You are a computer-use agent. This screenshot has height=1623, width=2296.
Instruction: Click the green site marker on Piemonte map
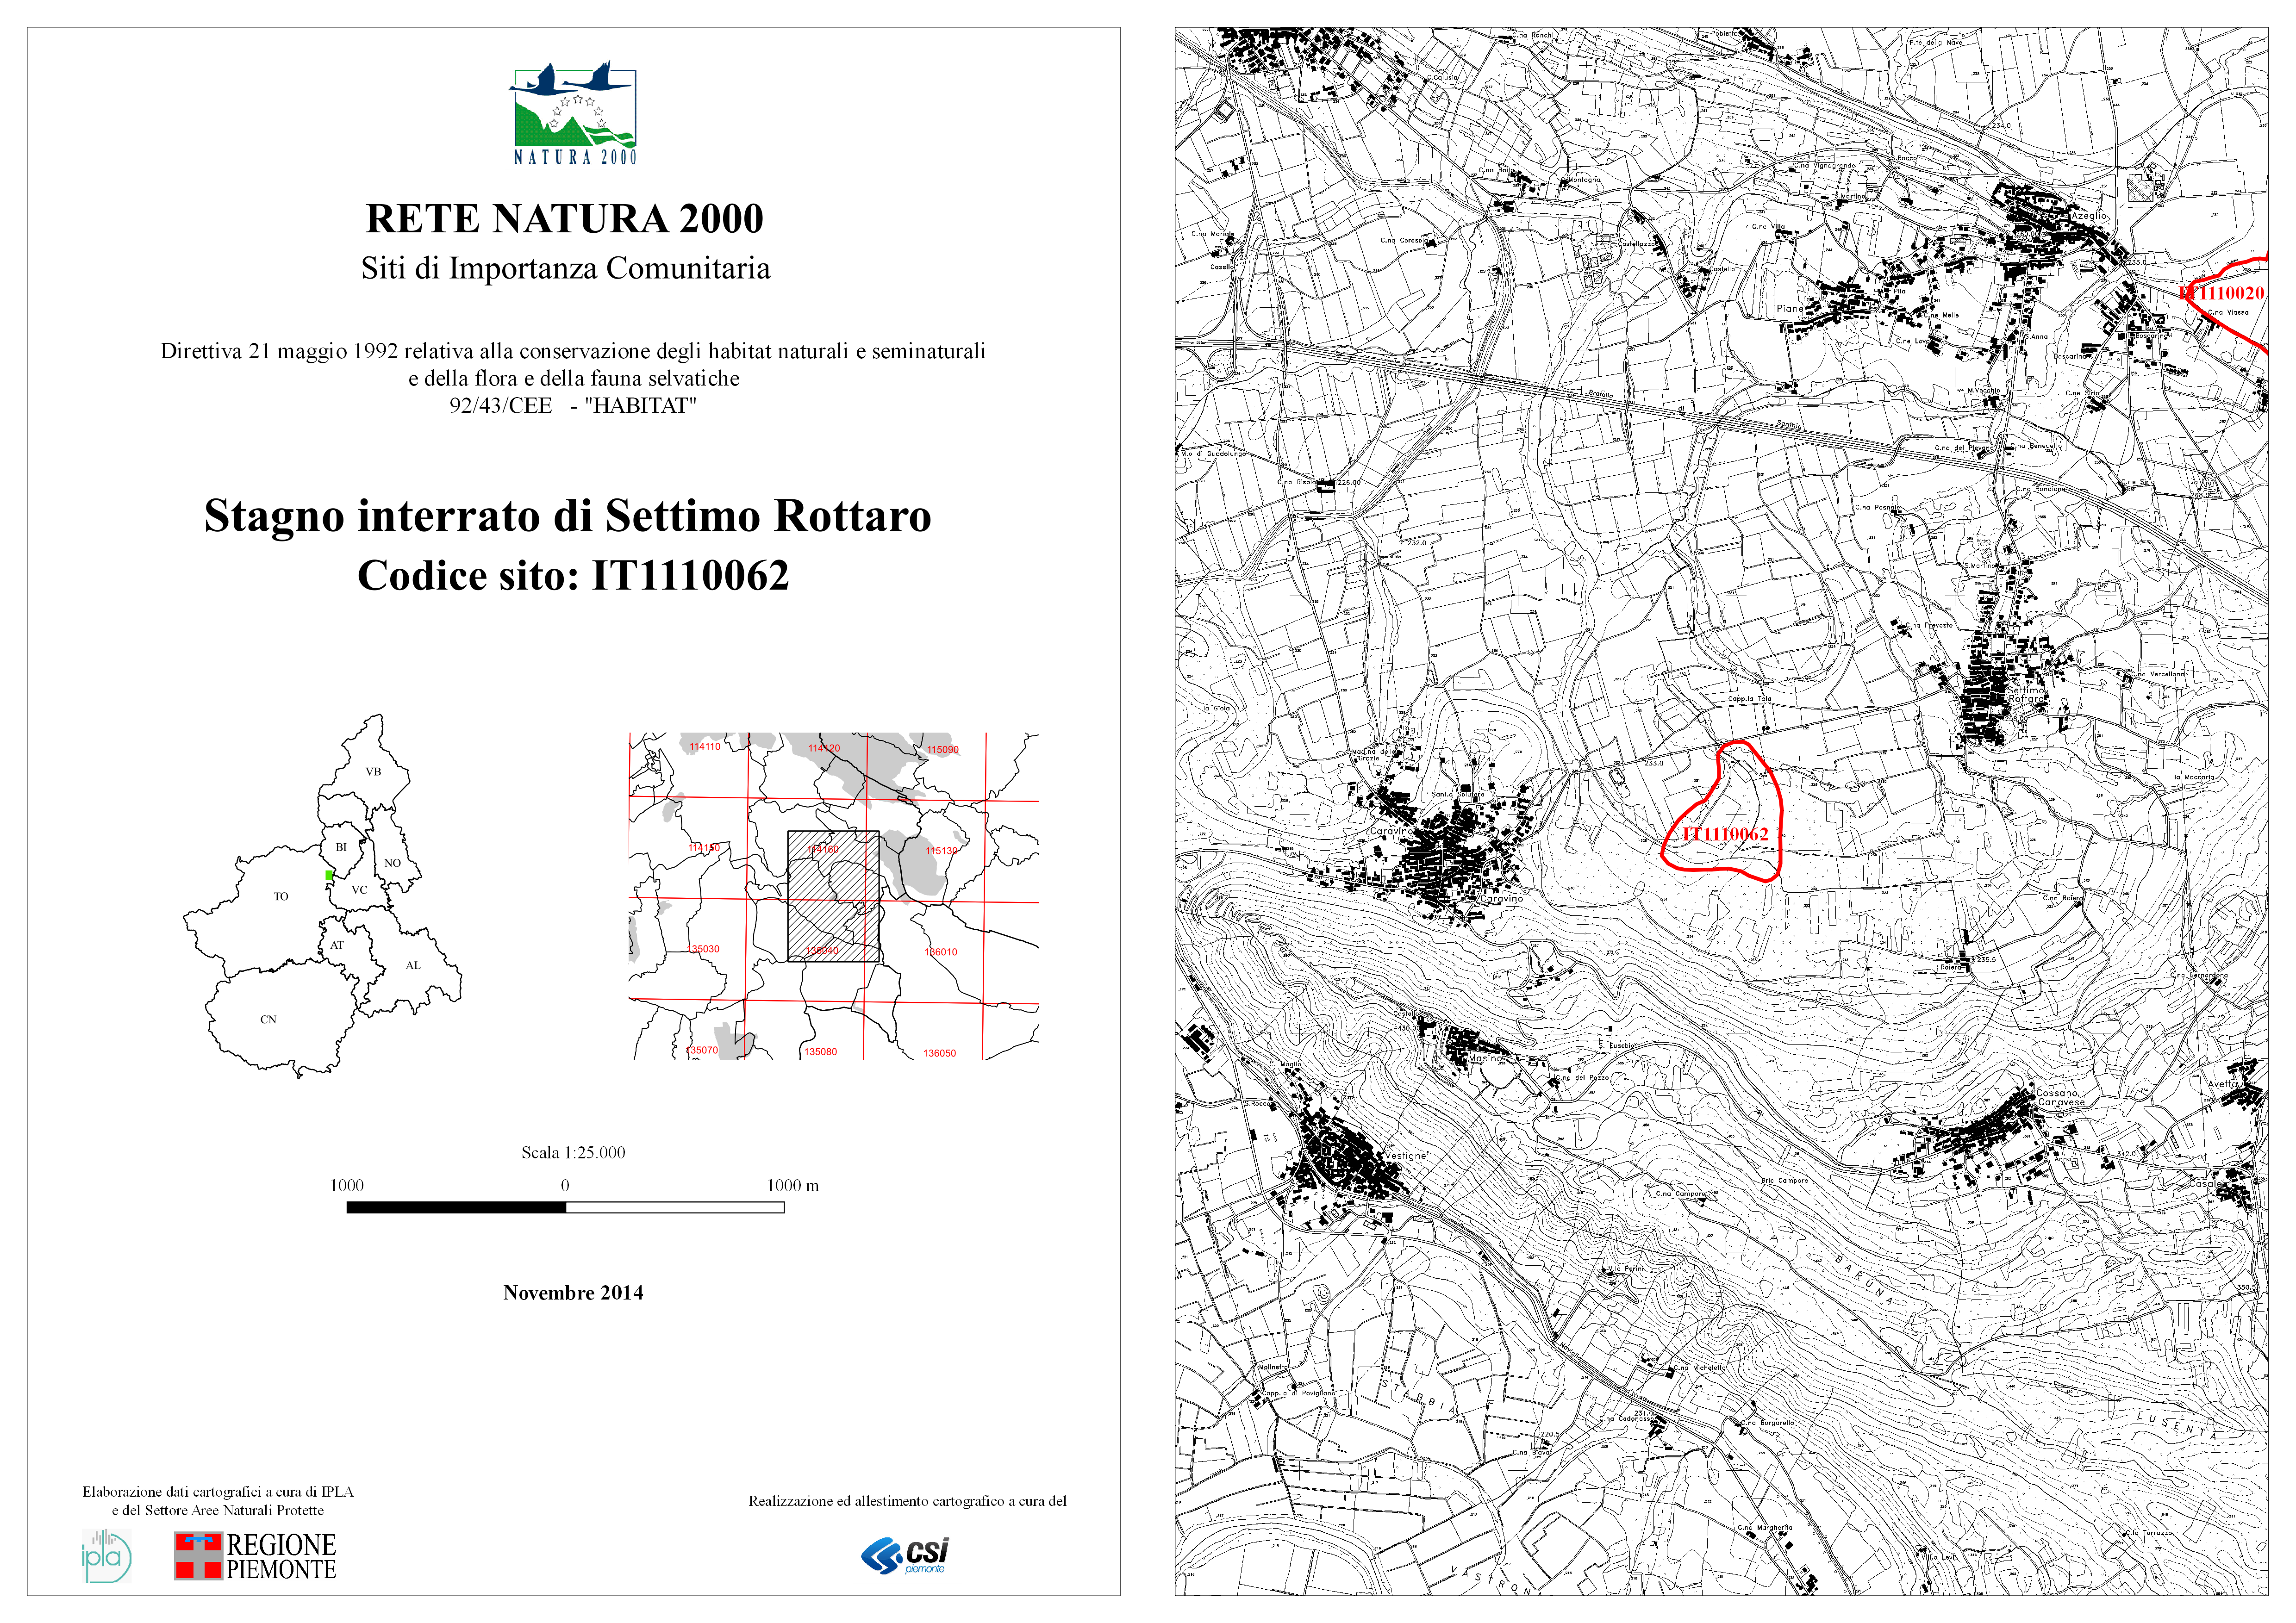[x=329, y=875]
